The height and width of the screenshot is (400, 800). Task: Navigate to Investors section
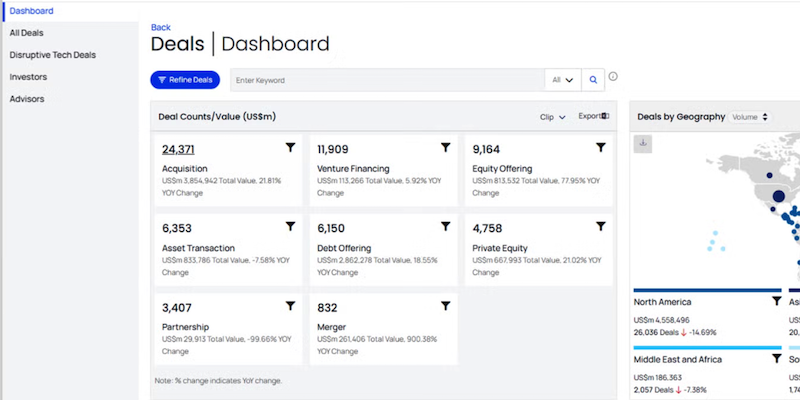[28, 77]
